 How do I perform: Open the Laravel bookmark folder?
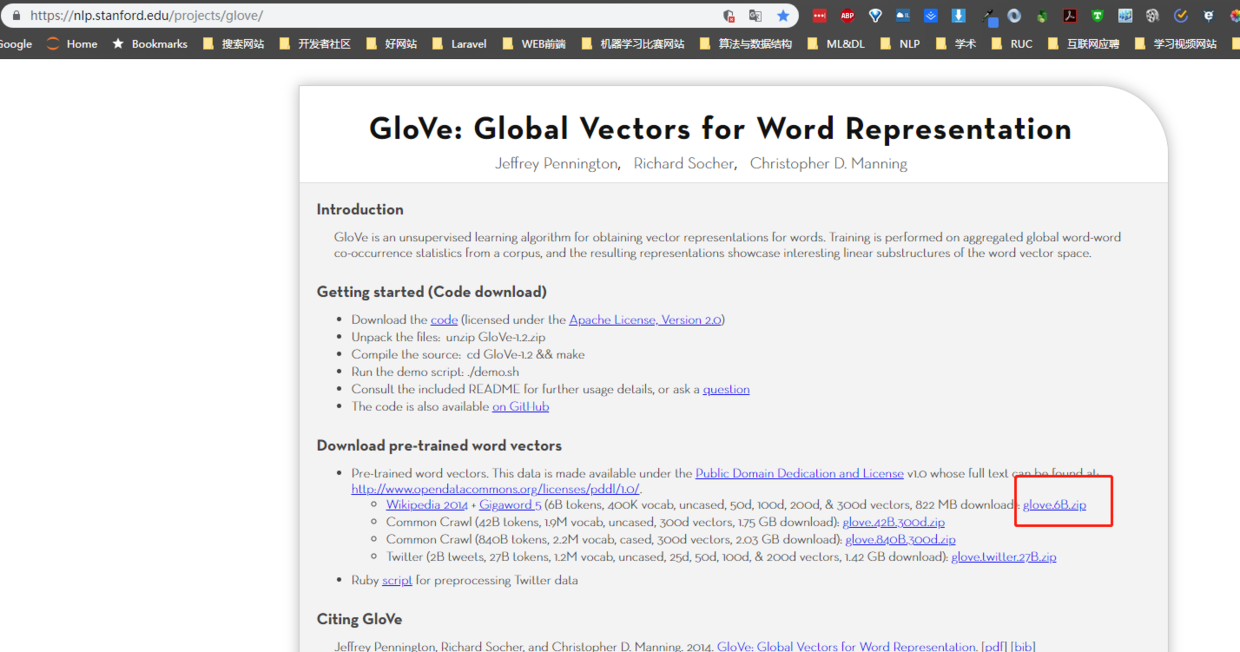(x=459, y=44)
